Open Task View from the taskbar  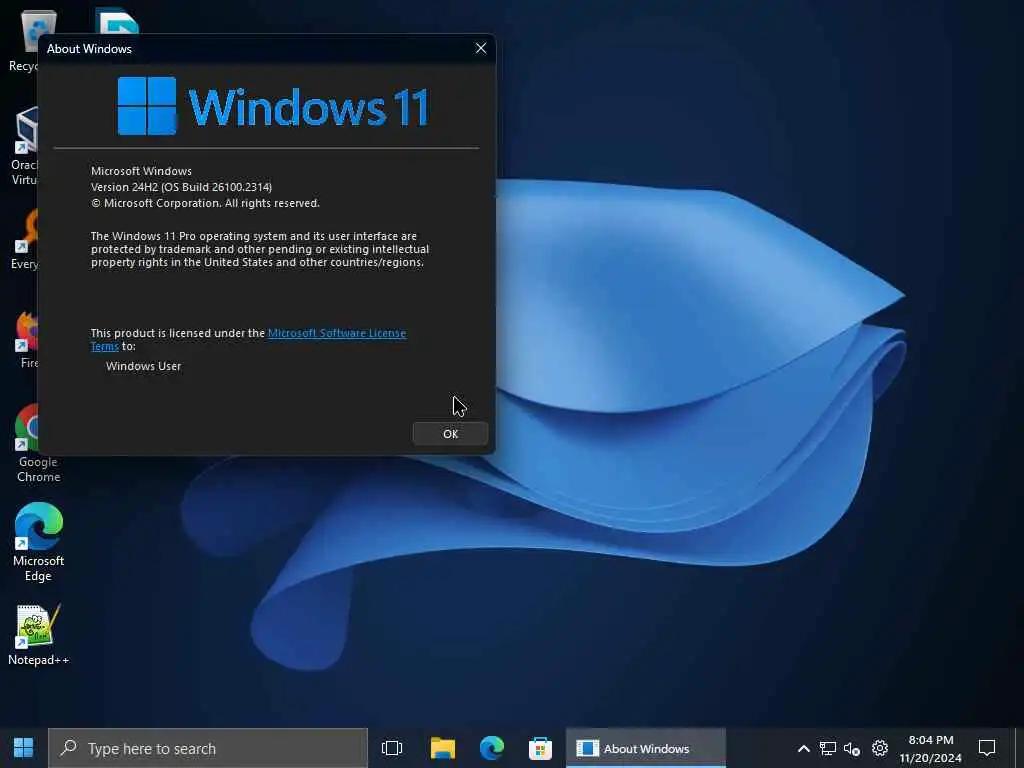392,748
